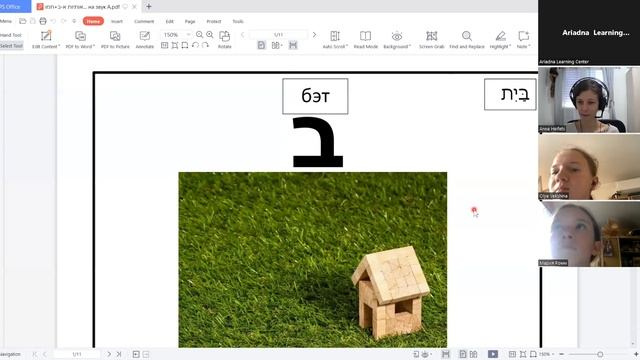Zoom in using the magnifier plus icon
Screen dimensions: 640x360
point(210,35)
